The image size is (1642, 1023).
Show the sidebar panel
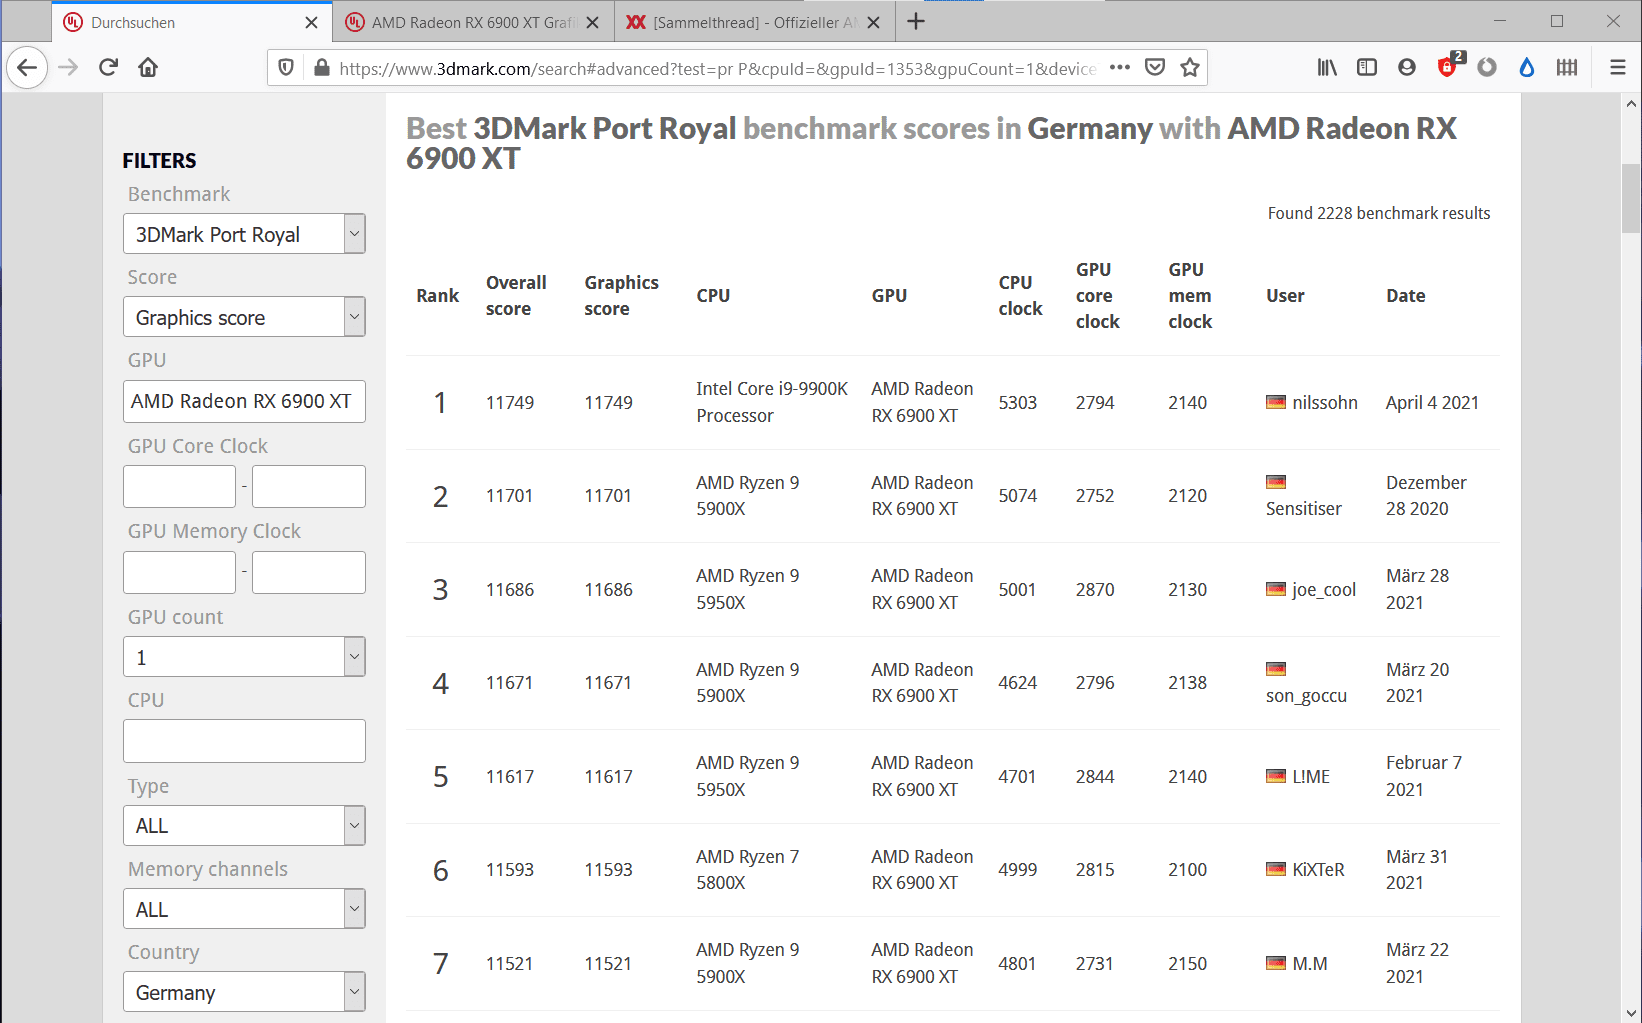pyautogui.click(x=1367, y=67)
